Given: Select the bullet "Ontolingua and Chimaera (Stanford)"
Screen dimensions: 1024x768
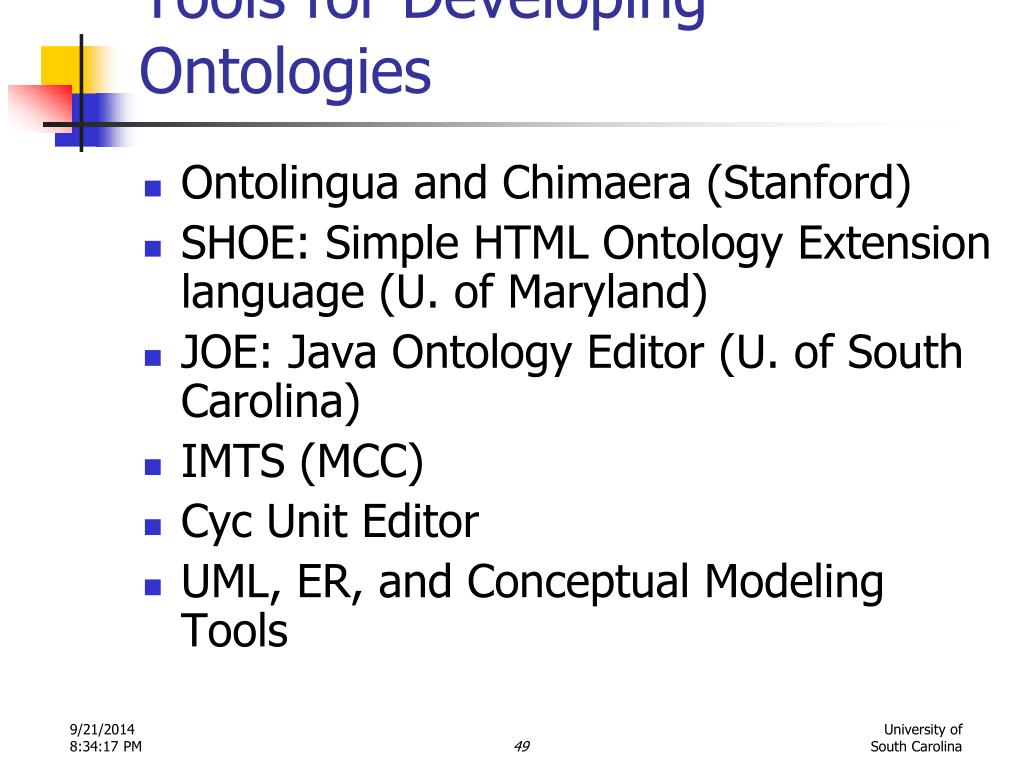Looking at the screenshot, I should [546, 184].
